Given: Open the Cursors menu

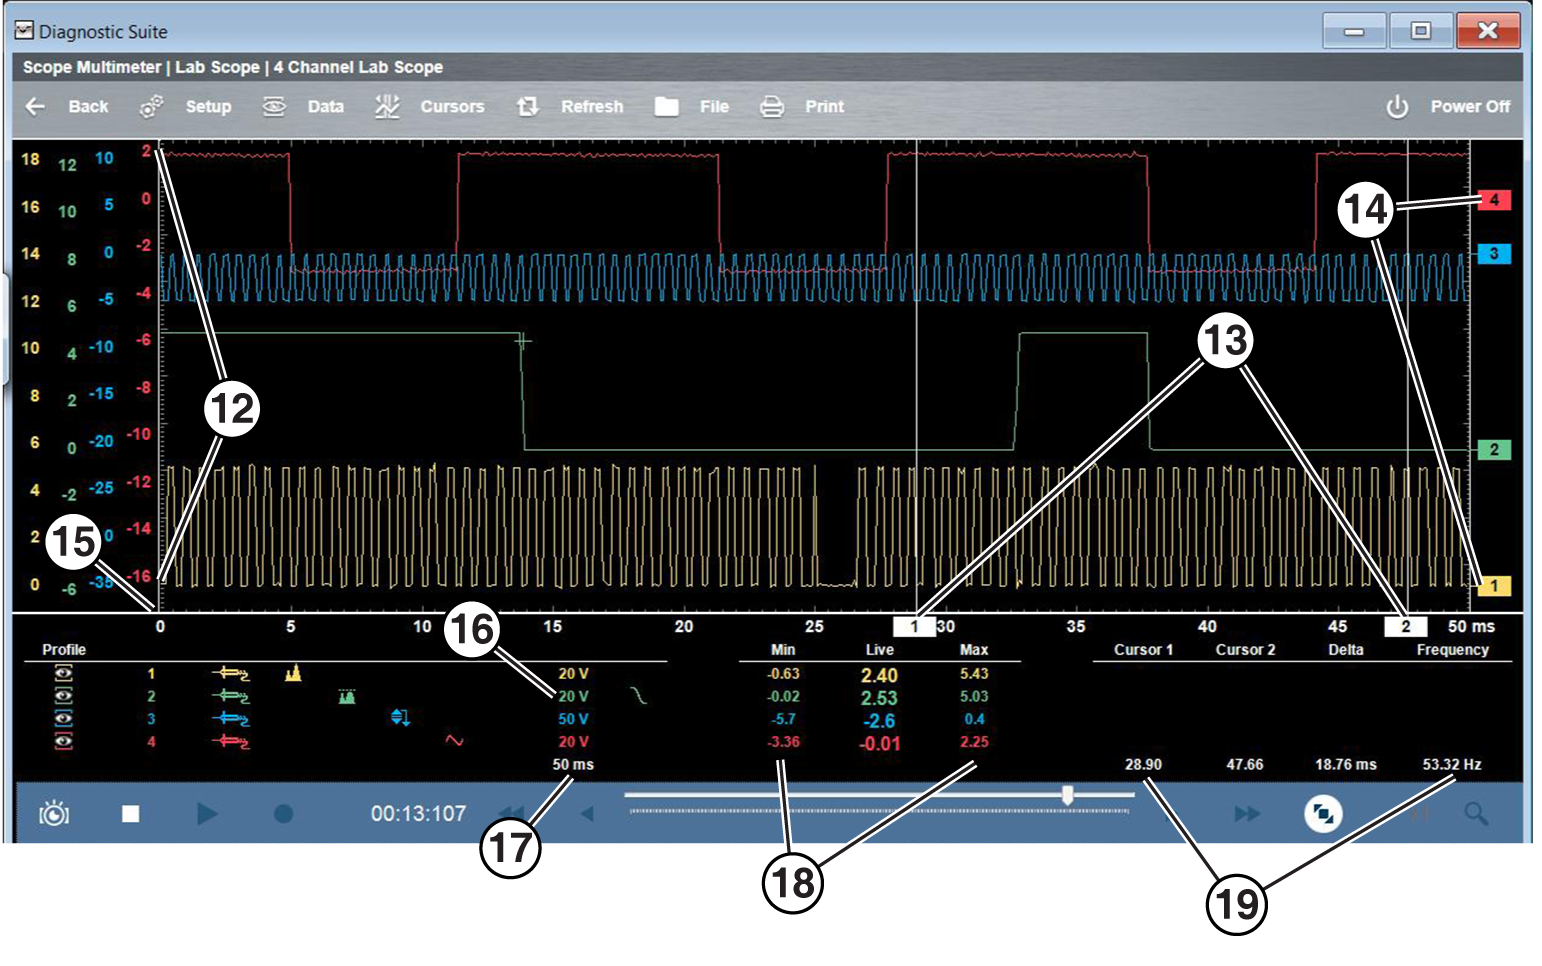Looking at the screenshot, I should tap(430, 107).
